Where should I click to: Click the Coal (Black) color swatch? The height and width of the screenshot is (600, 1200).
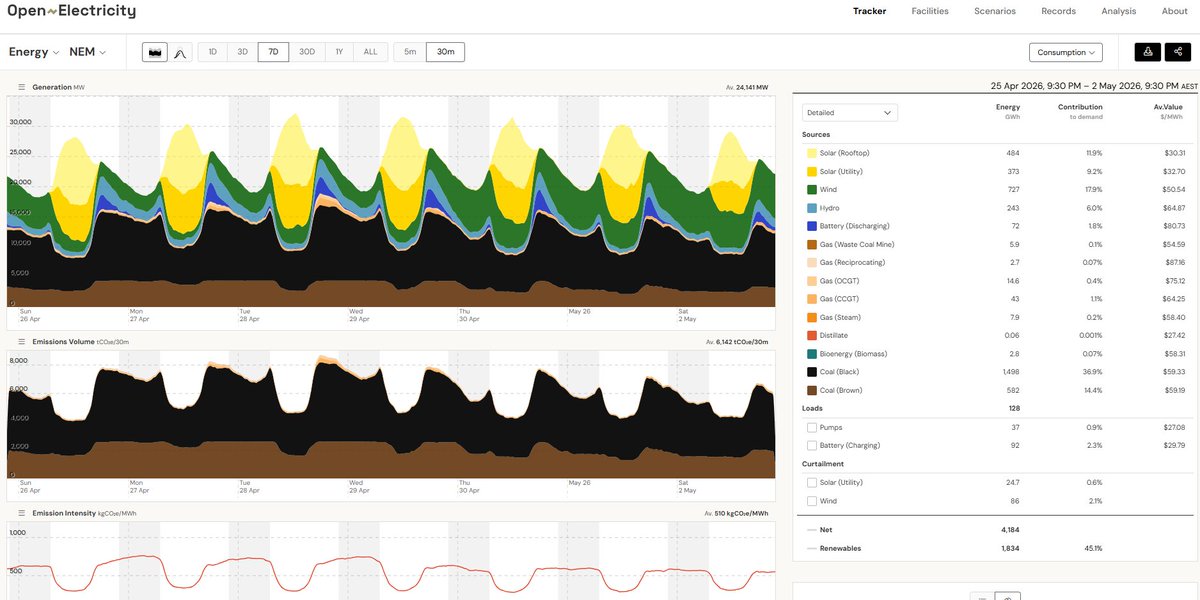pyautogui.click(x=812, y=372)
